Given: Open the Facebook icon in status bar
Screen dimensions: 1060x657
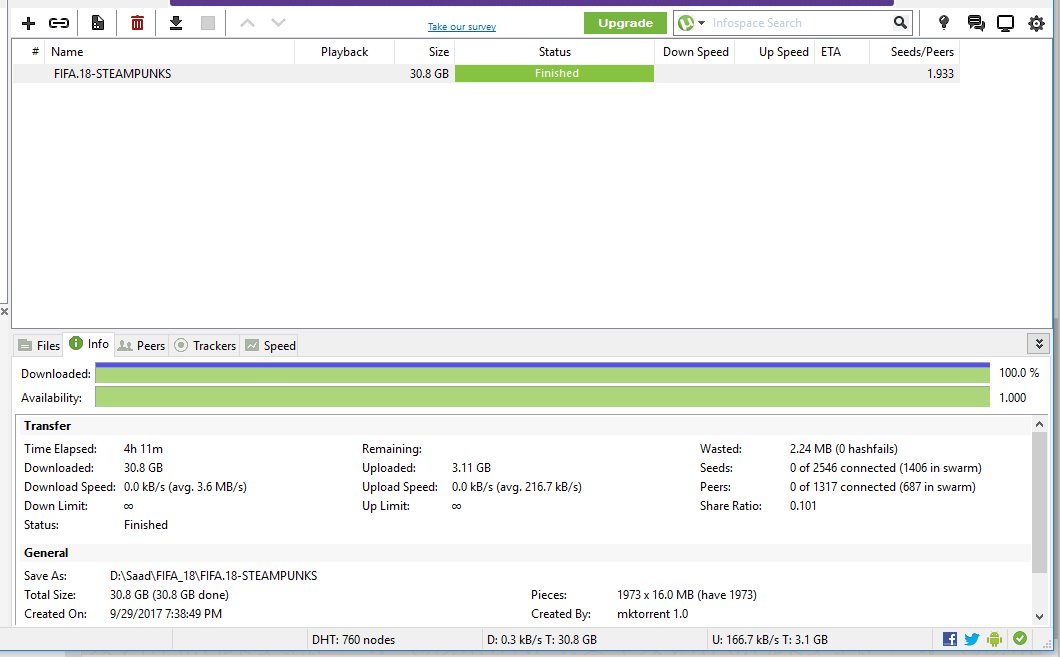Looking at the screenshot, I should pyautogui.click(x=950, y=639).
